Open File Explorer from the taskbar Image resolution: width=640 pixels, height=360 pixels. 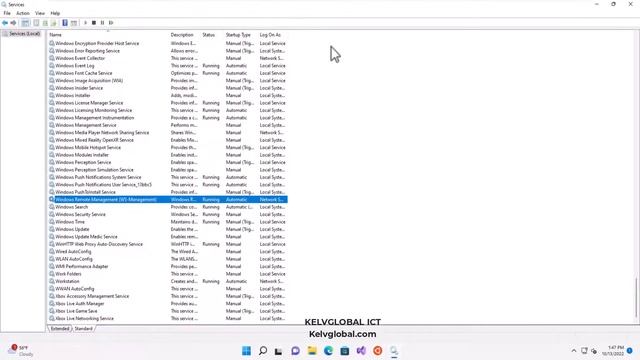(312, 351)
